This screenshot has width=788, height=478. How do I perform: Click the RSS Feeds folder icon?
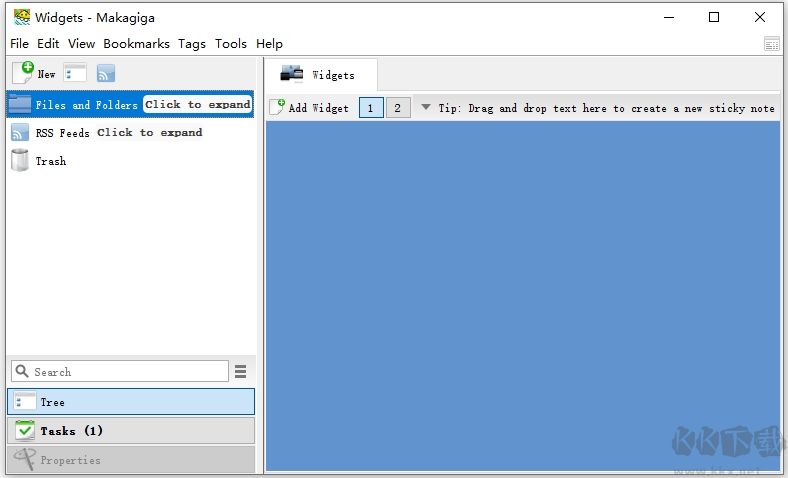pos(20,133)
